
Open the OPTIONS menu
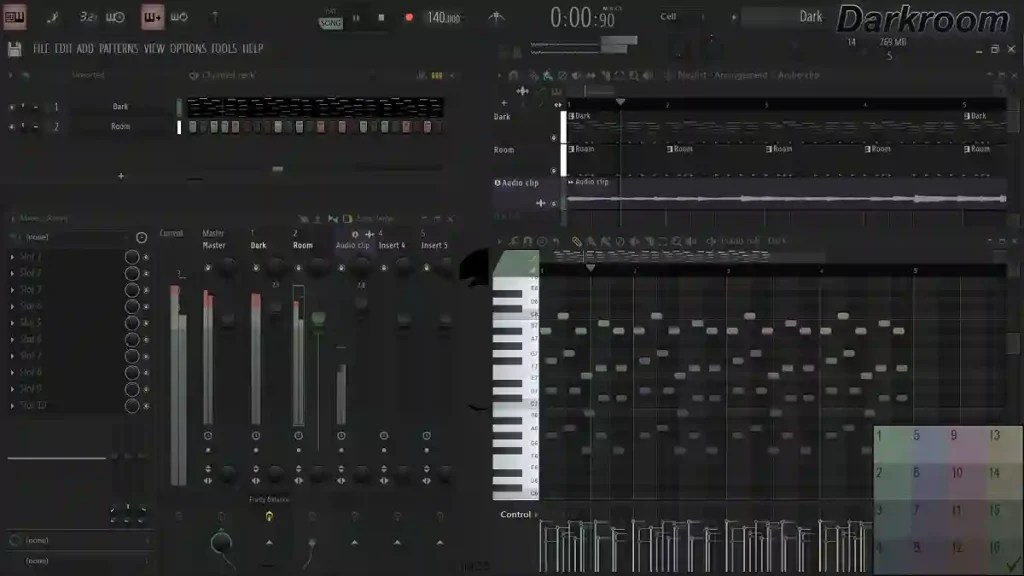[x=186, y=48]
